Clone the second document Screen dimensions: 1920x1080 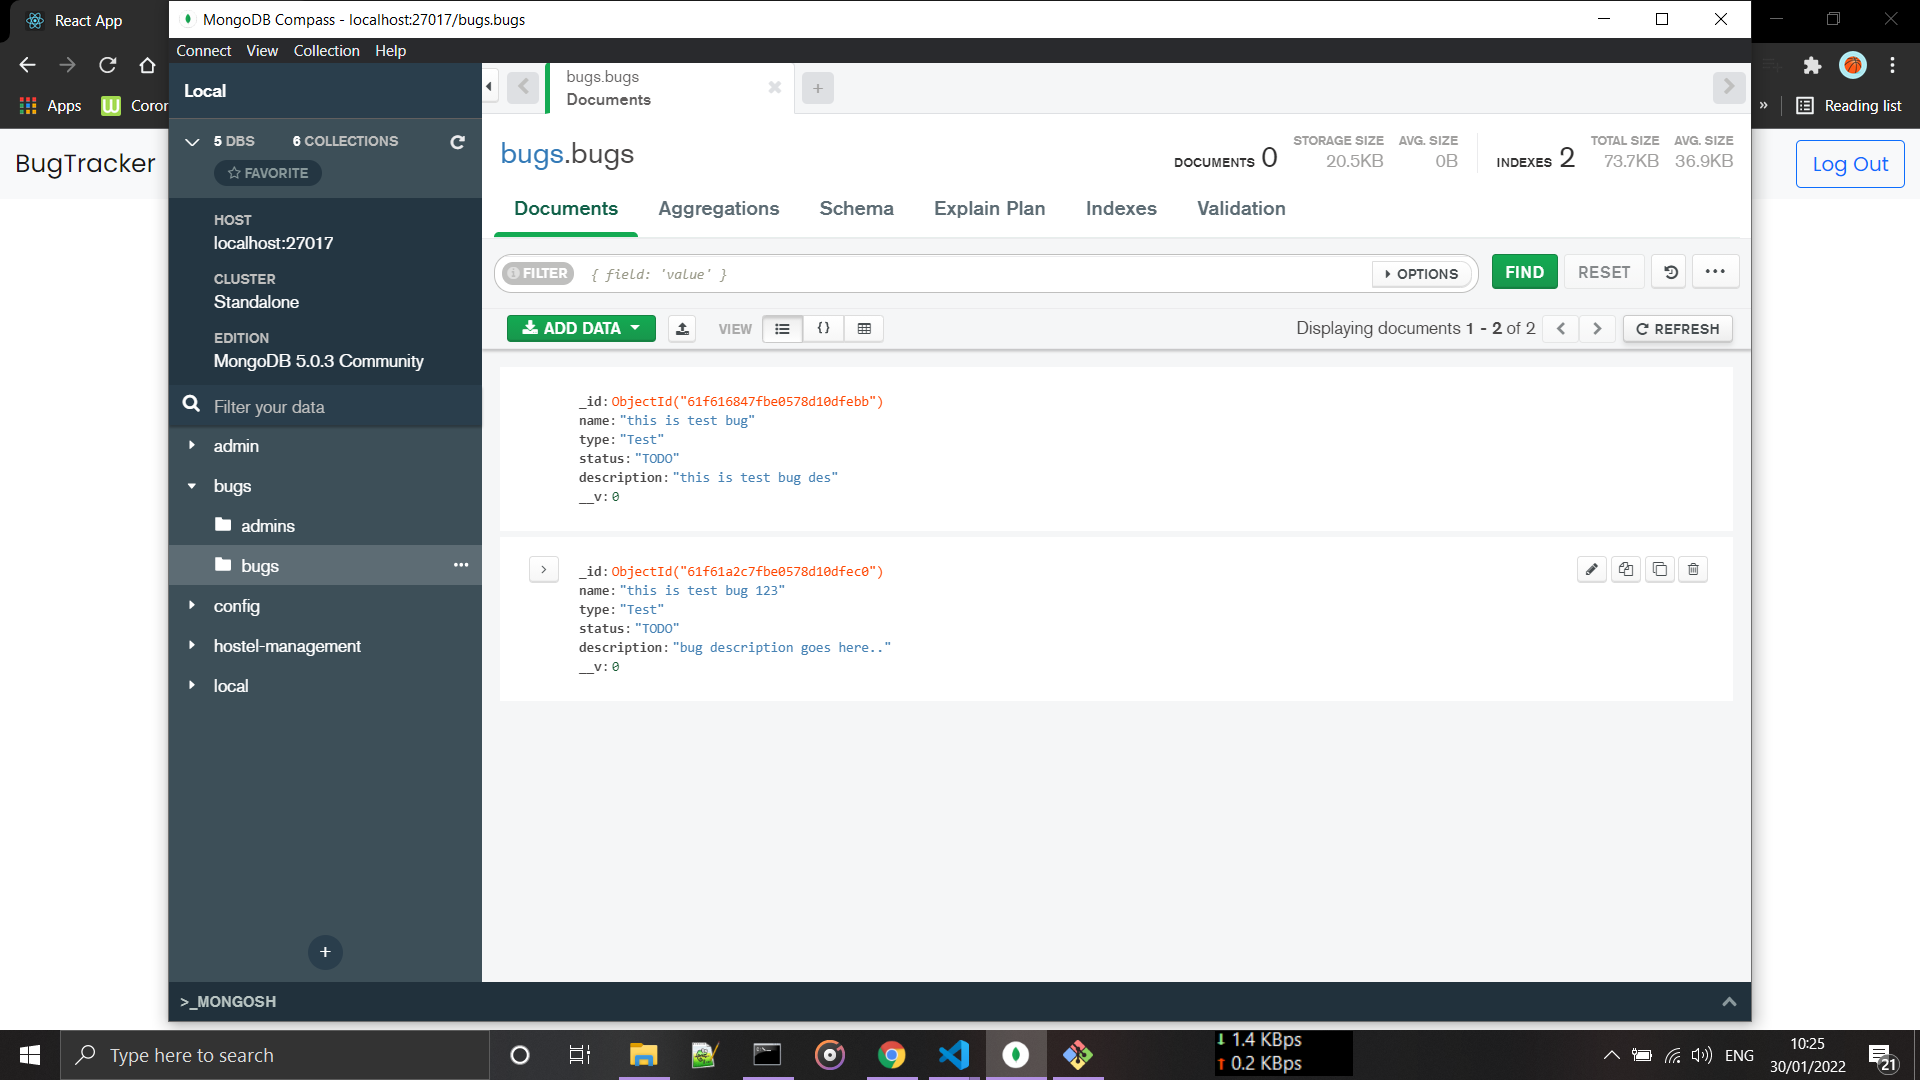click(x=1659, y=569)
